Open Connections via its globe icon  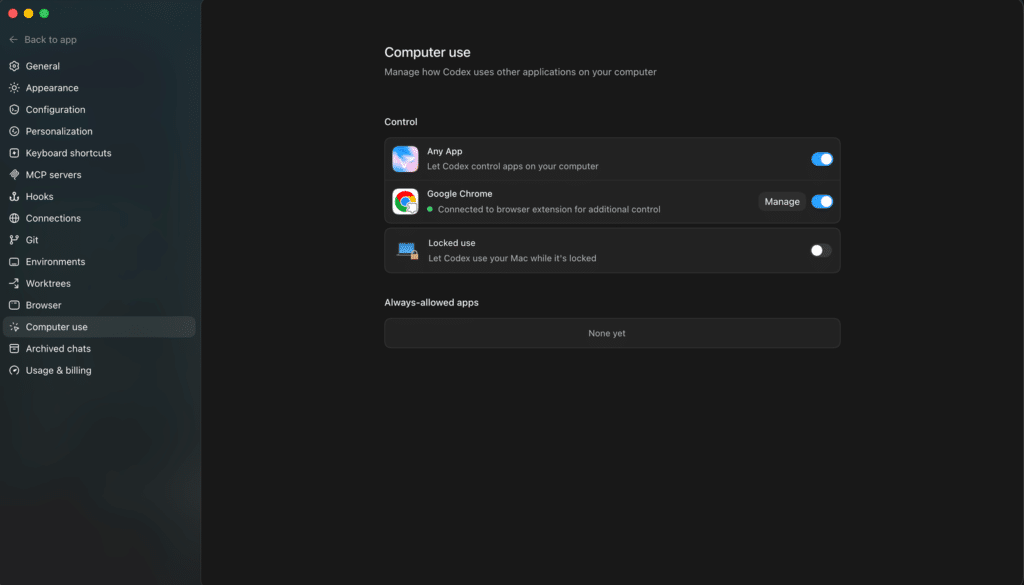[14, 218]
